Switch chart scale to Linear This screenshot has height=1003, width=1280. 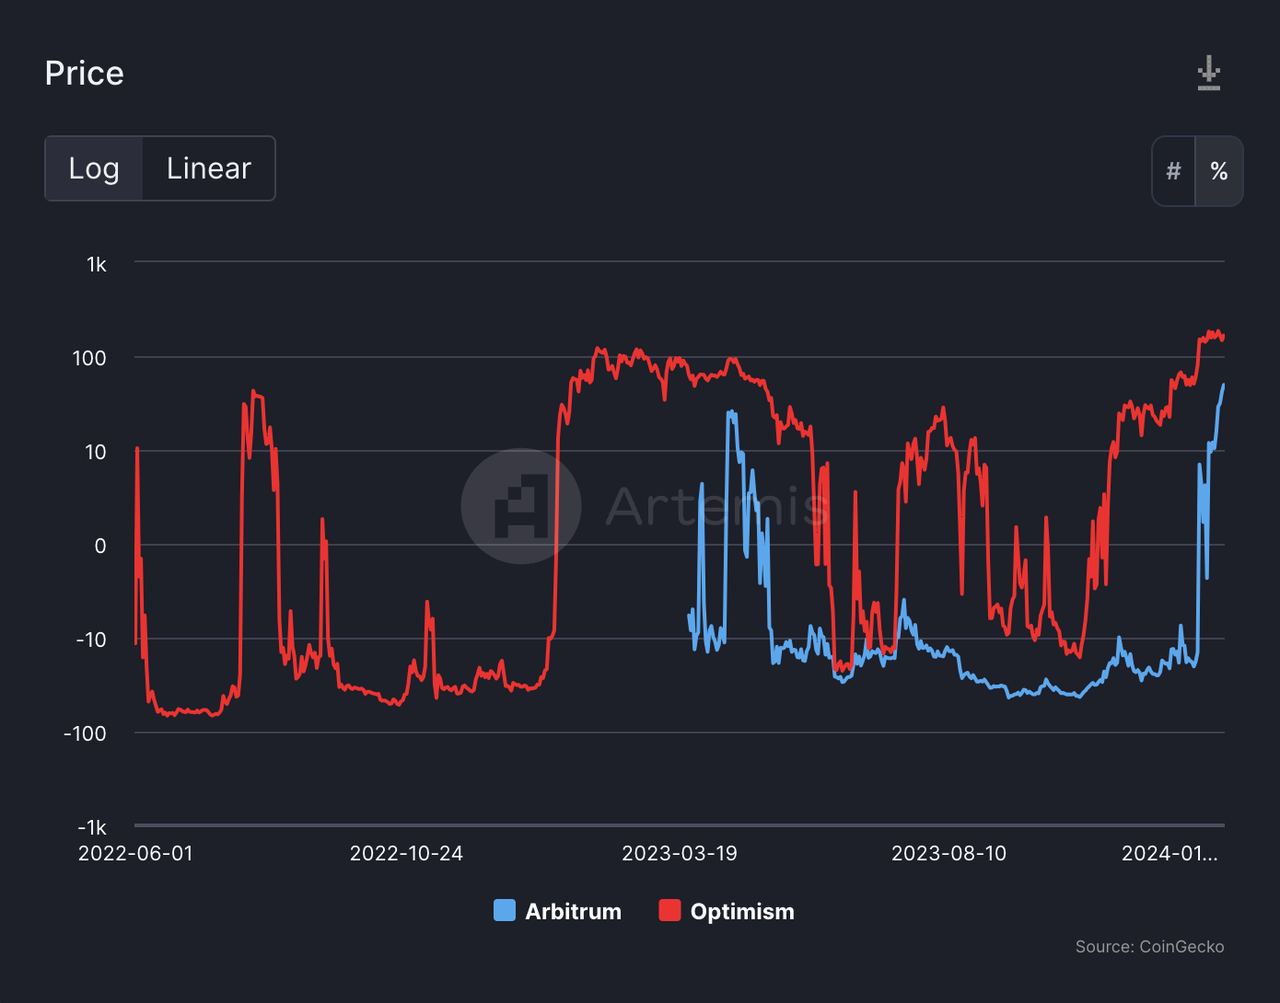pos(209,168)
